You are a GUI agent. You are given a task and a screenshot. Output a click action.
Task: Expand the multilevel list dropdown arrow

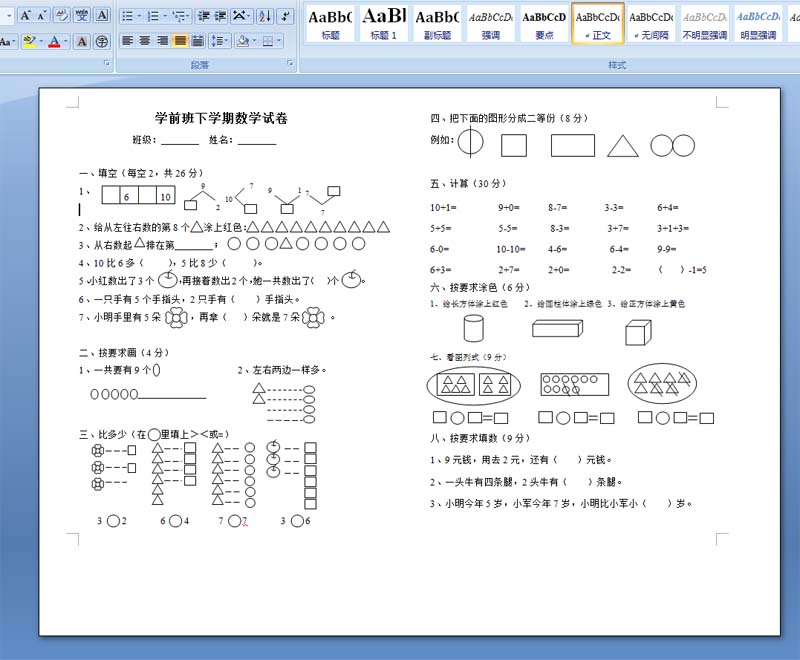[189, 17]
